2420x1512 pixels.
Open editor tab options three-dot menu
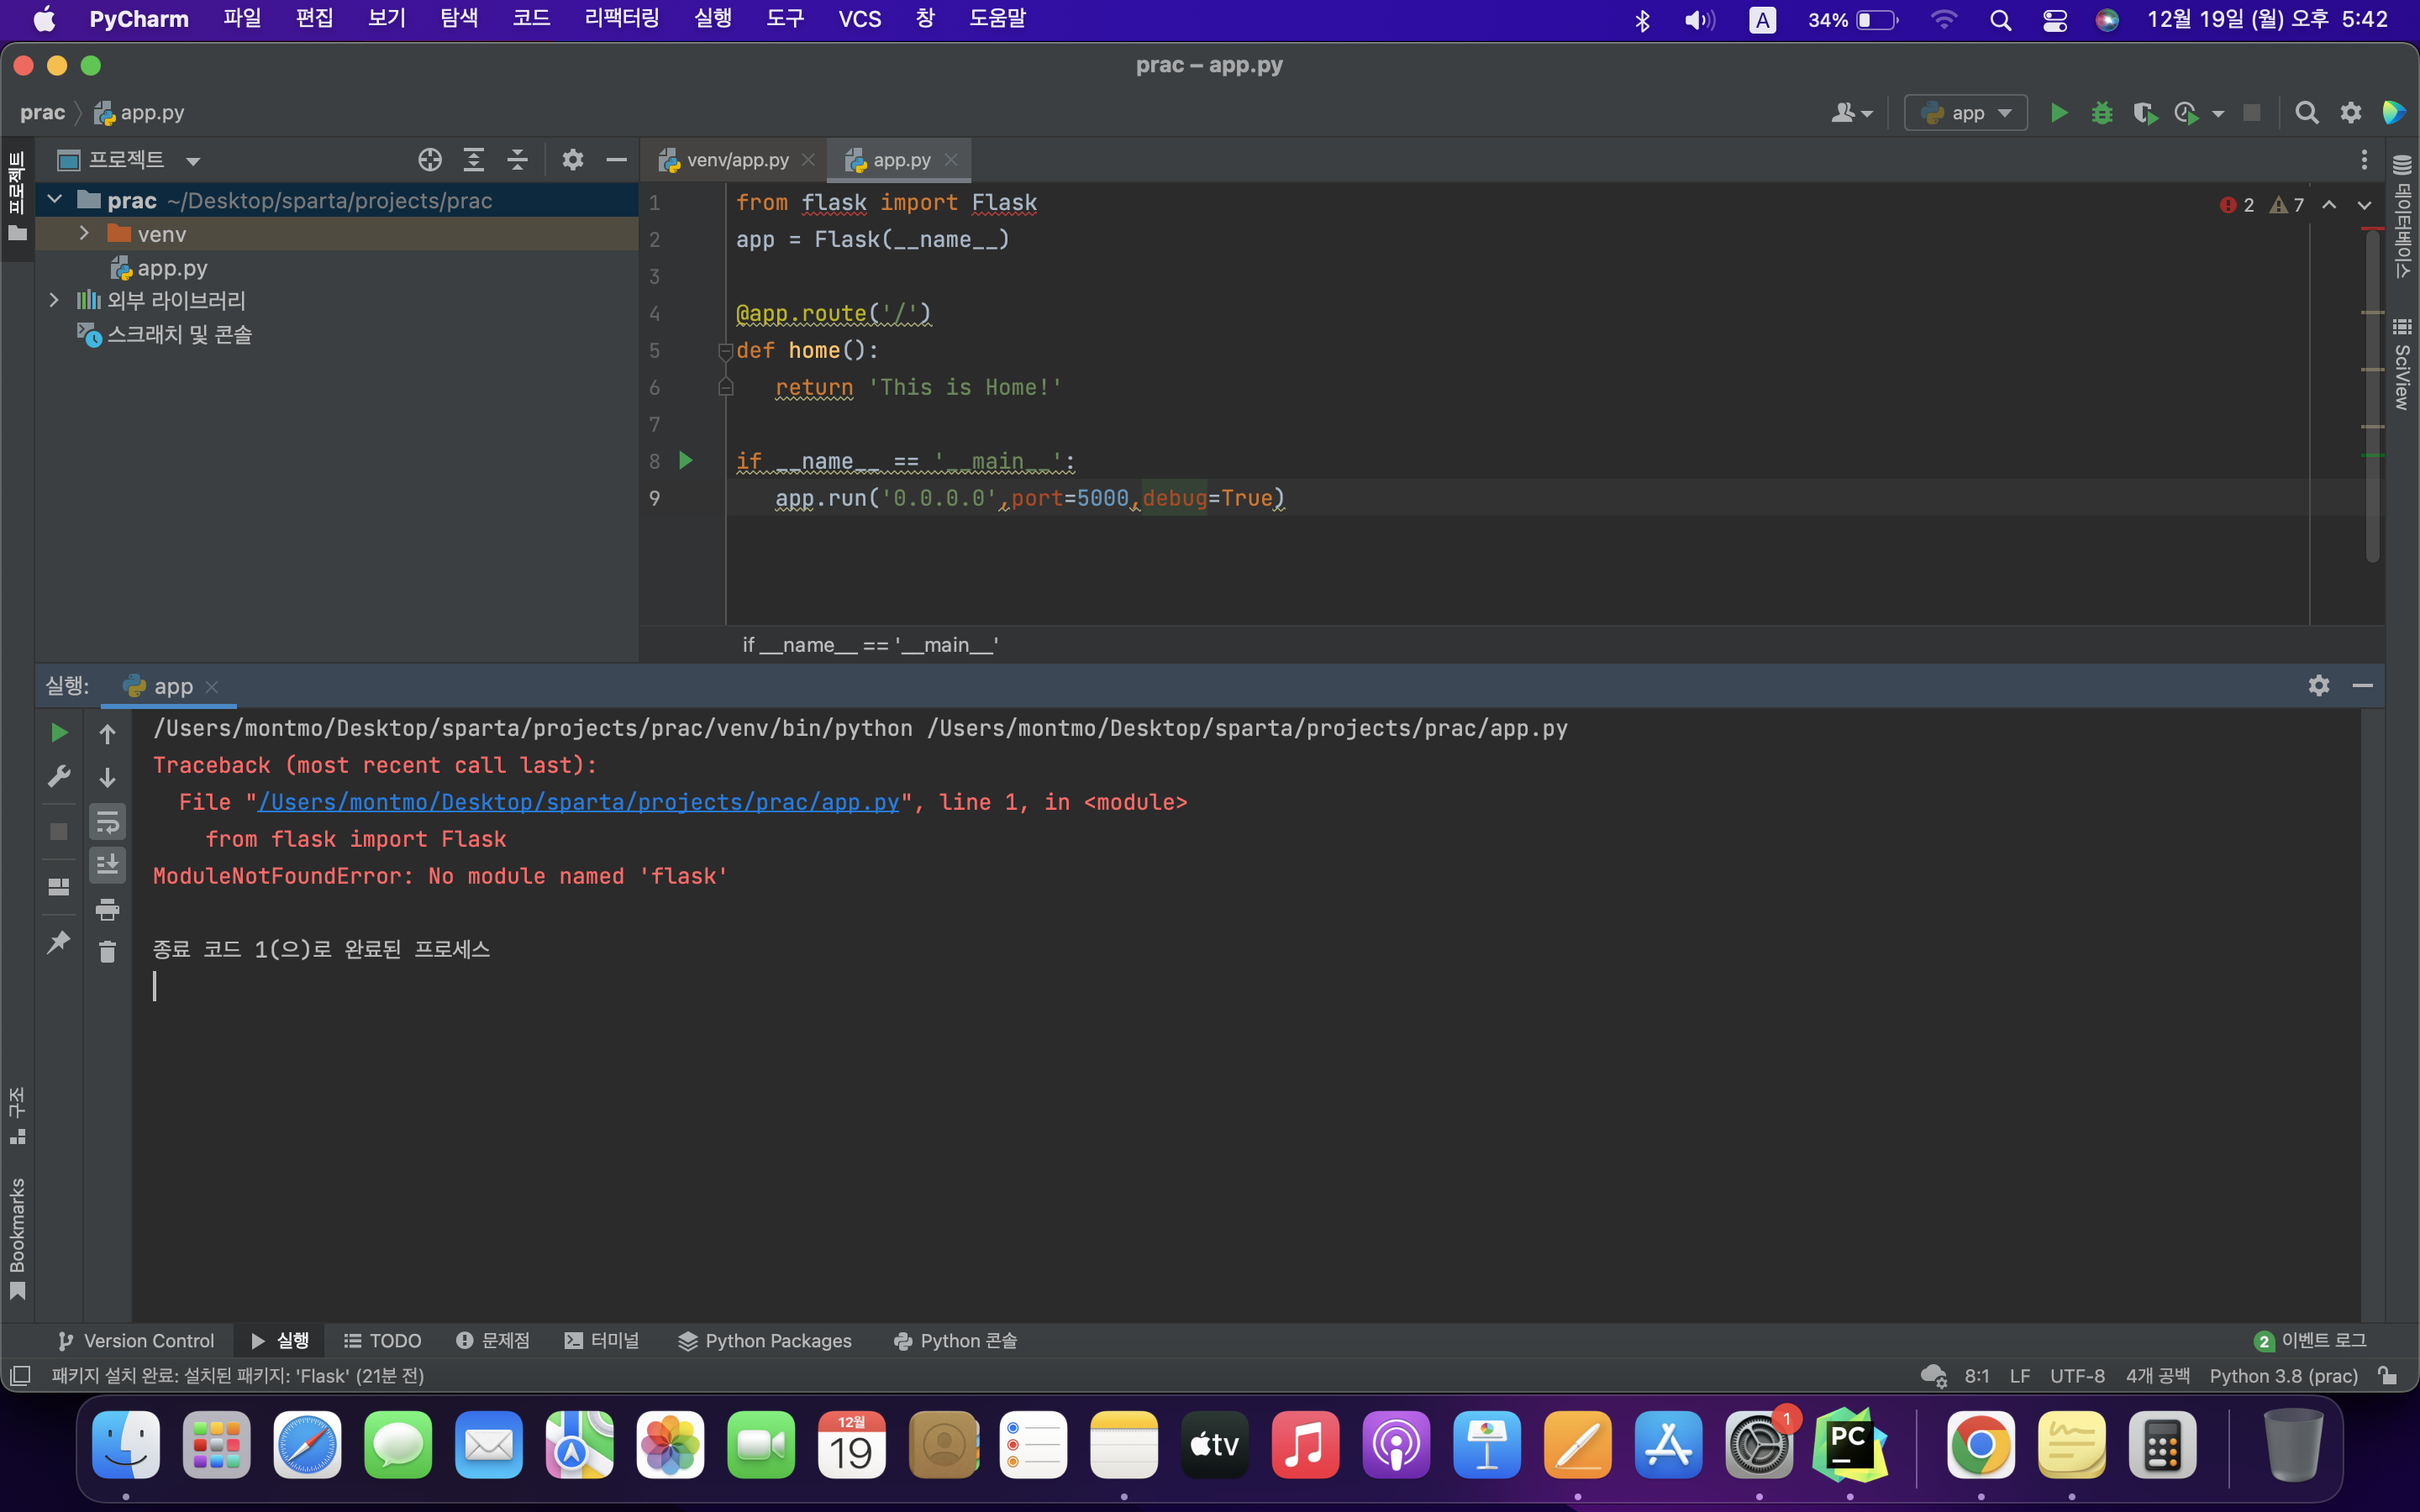pos(2364,160)
